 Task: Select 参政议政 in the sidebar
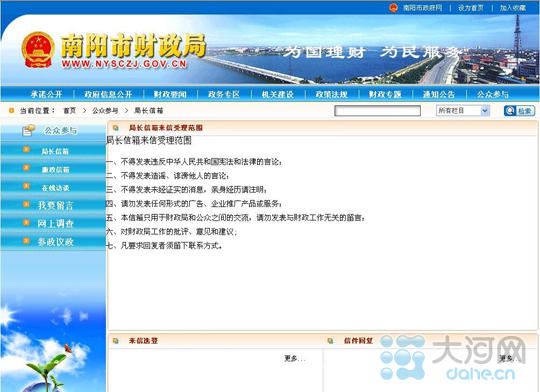point(55,242)
